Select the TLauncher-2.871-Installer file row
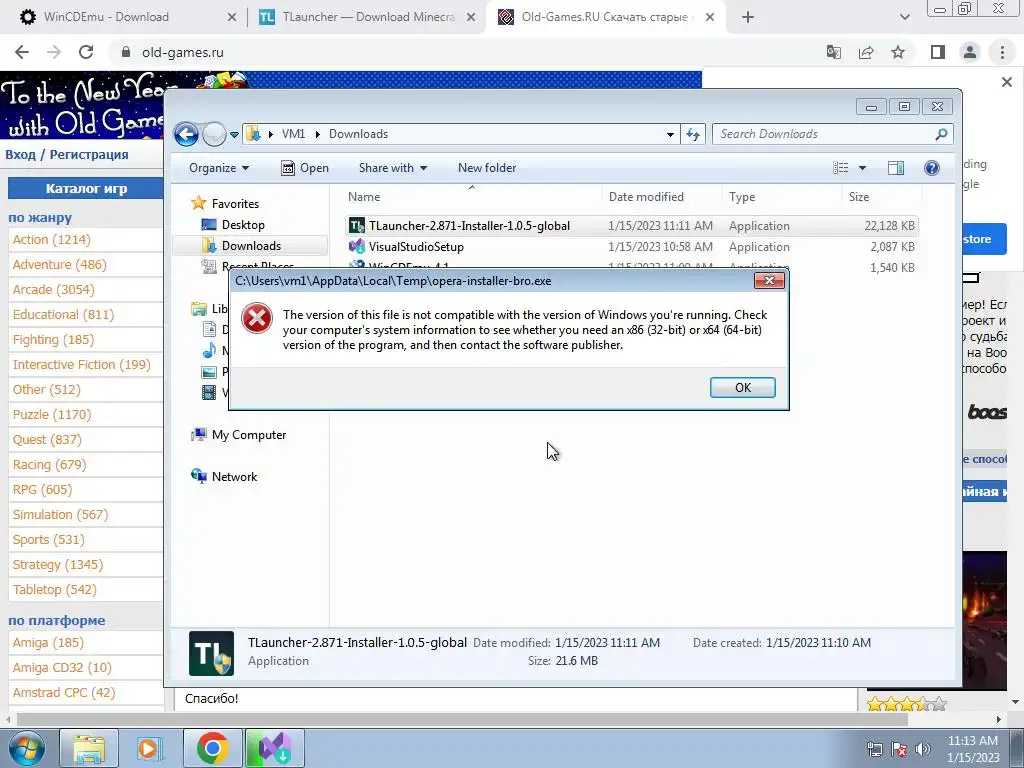Screen dimensions: 1024x768 click(x=631, y=226)
